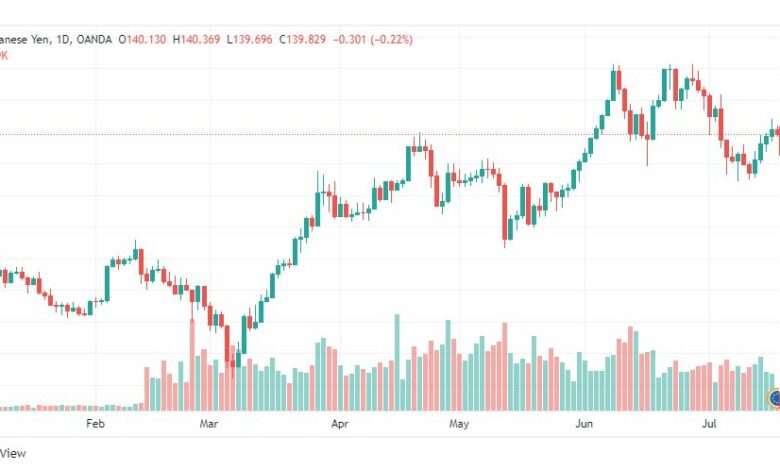
Task: Click the -0.301 (-0.22%) change value
Action: [373, 40]
